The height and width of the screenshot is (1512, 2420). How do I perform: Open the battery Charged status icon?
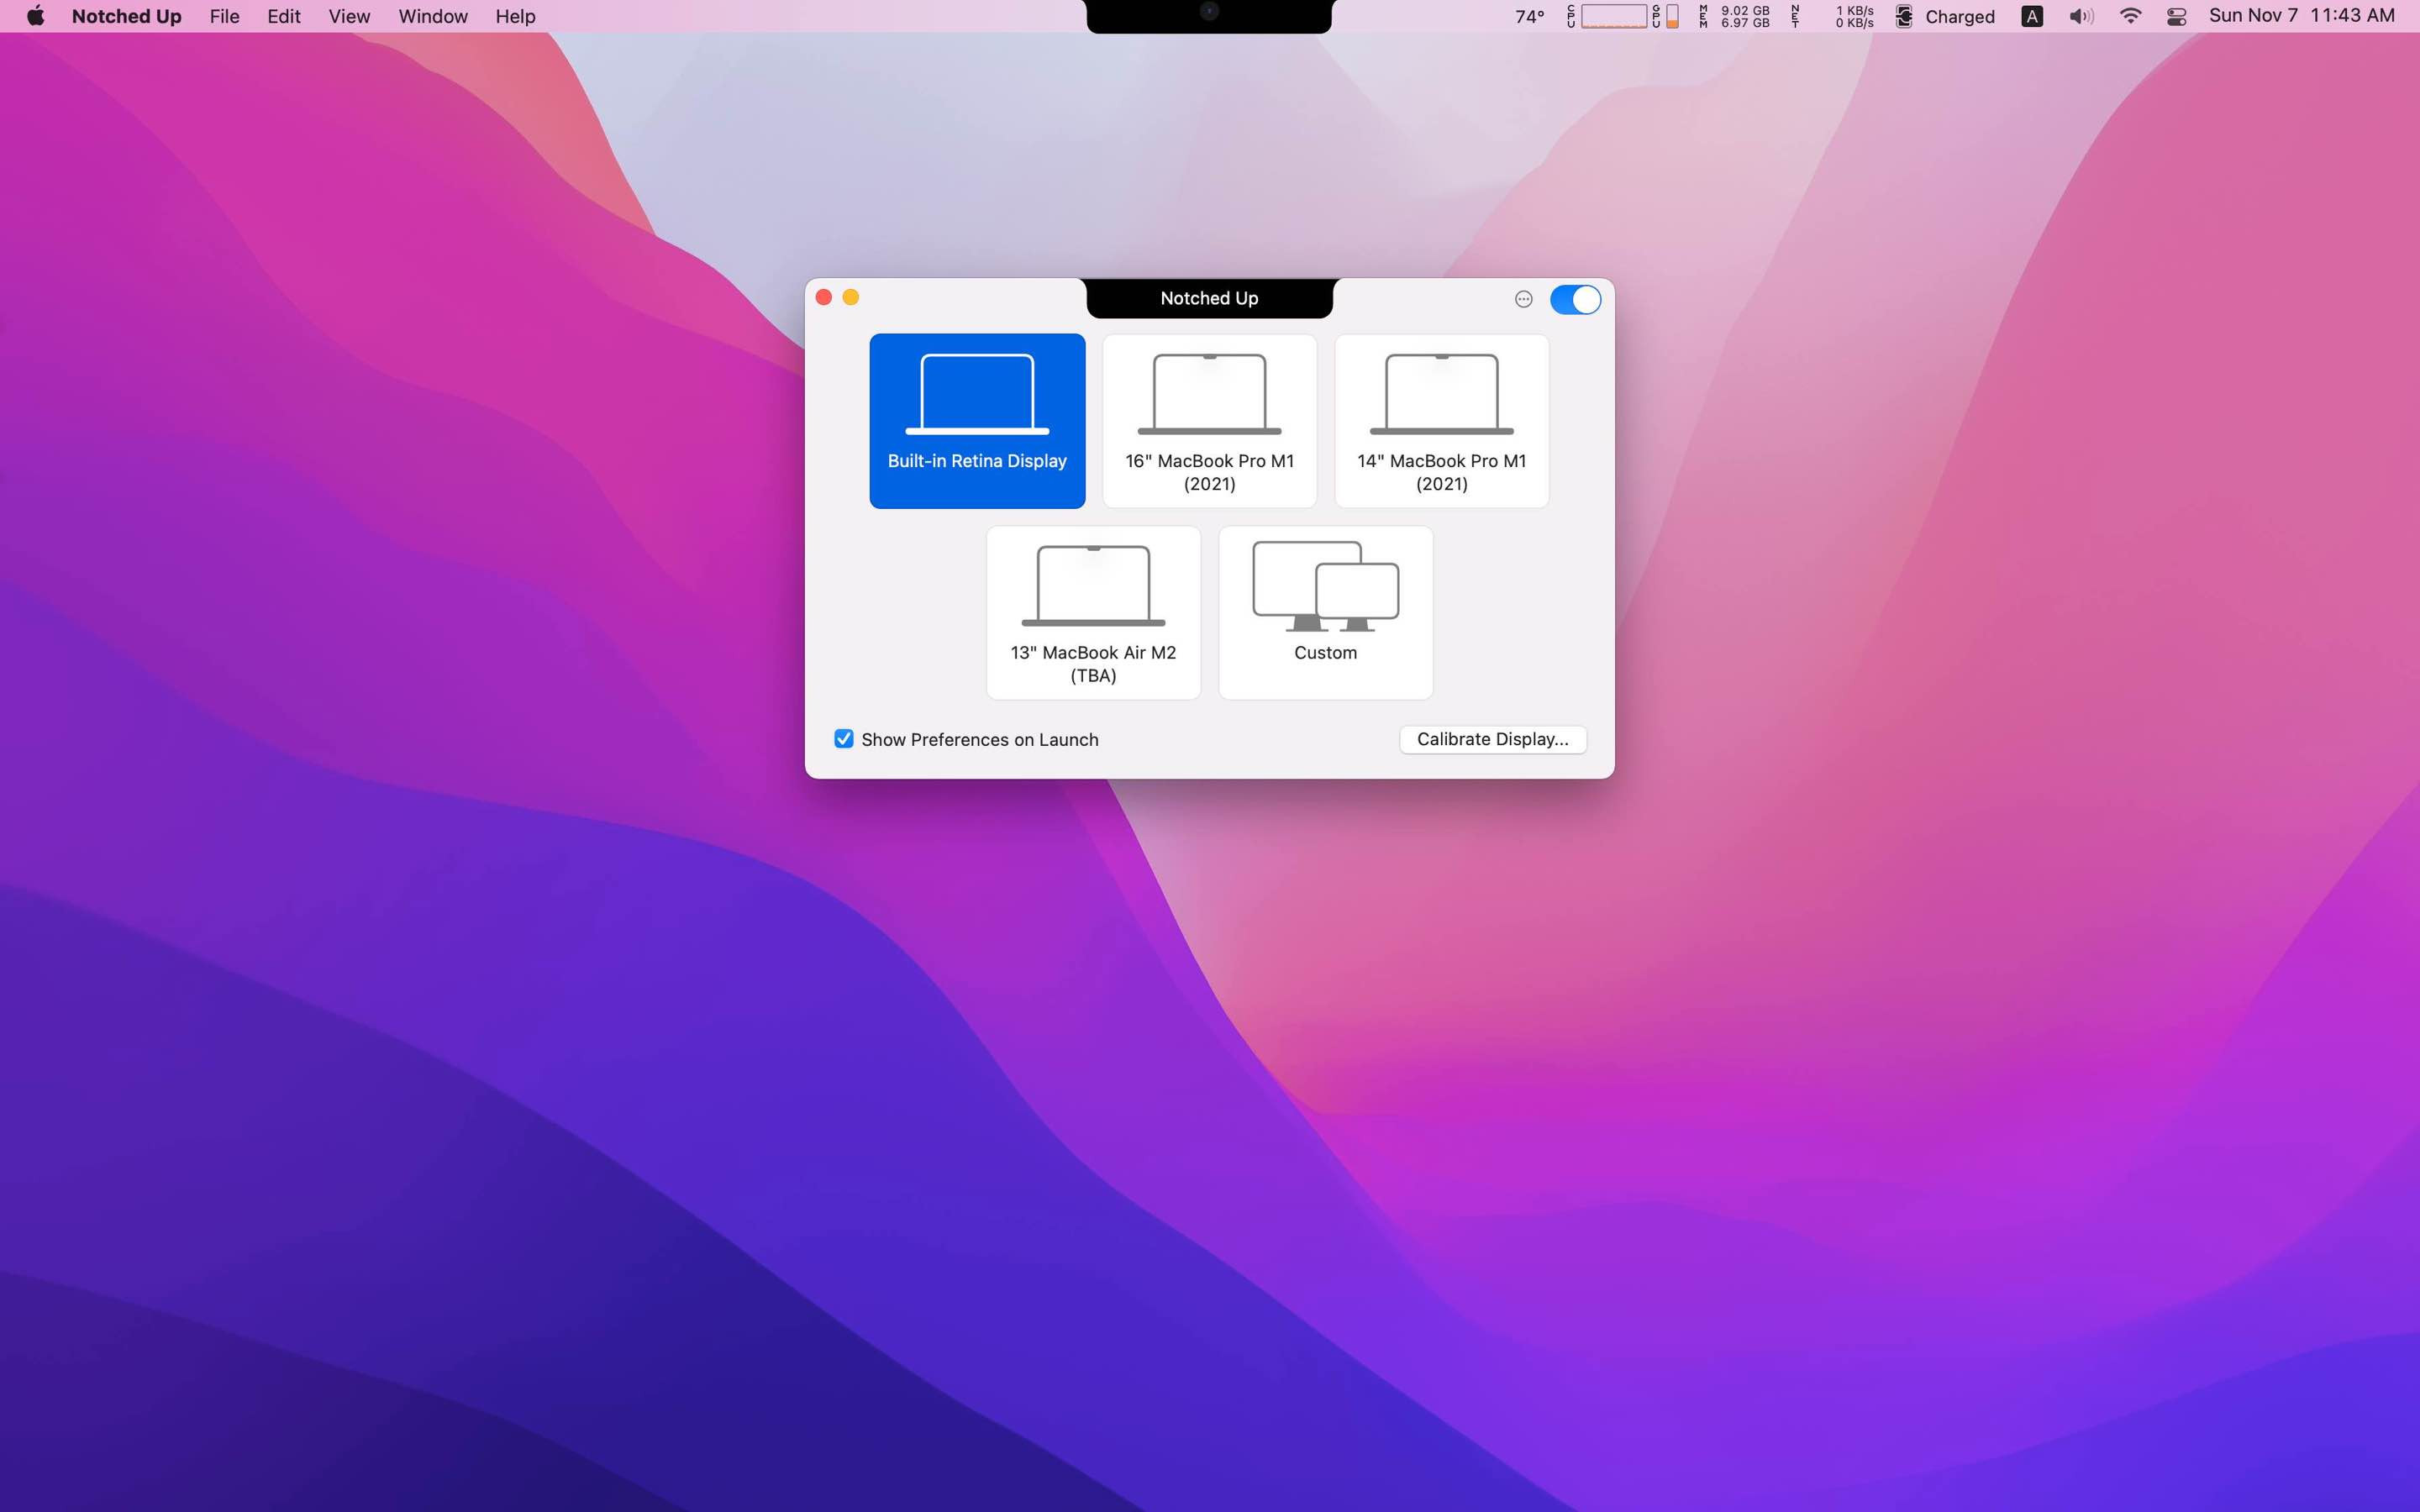click(x=1945, y=16)
